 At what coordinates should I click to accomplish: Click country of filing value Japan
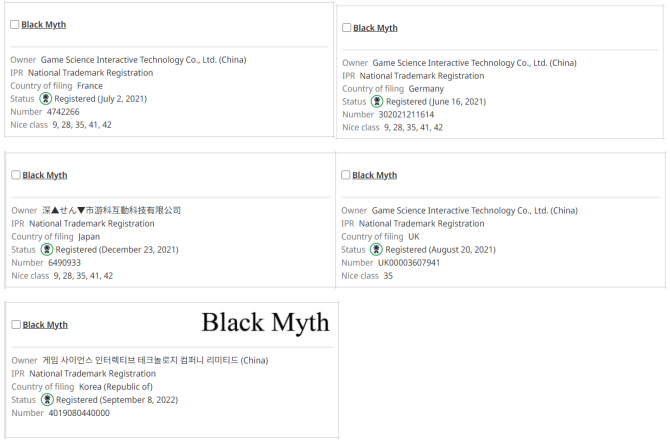point(89,237)
